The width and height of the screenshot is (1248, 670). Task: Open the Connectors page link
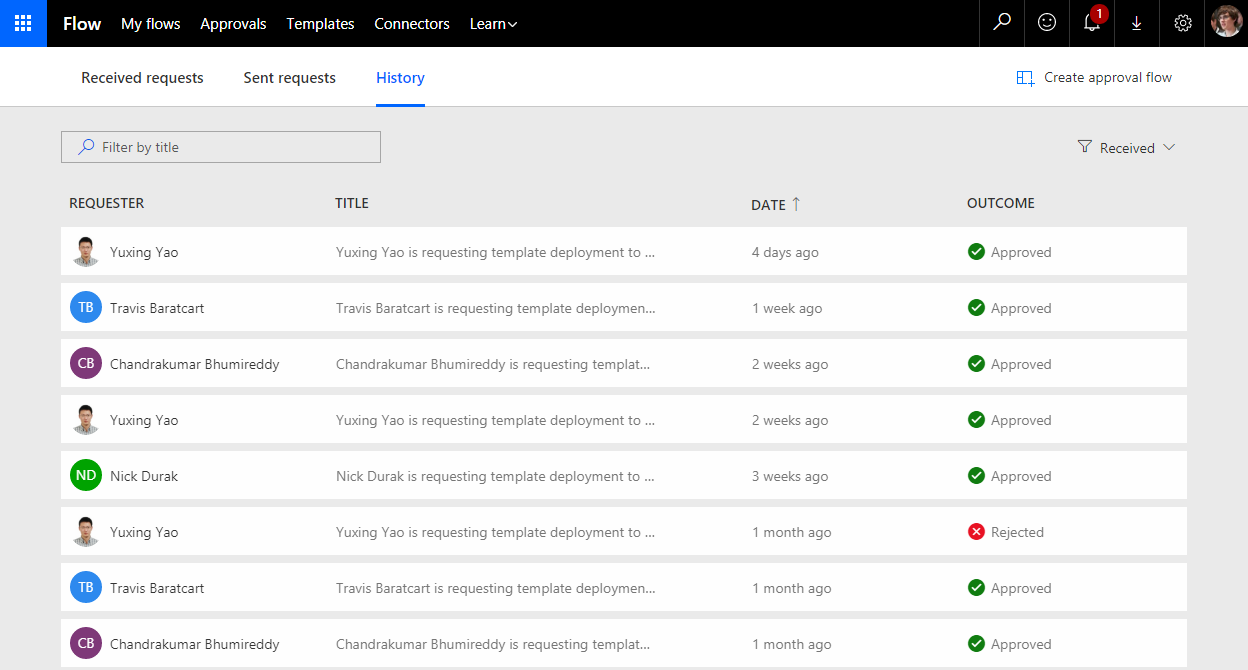[x=412, y=24]
